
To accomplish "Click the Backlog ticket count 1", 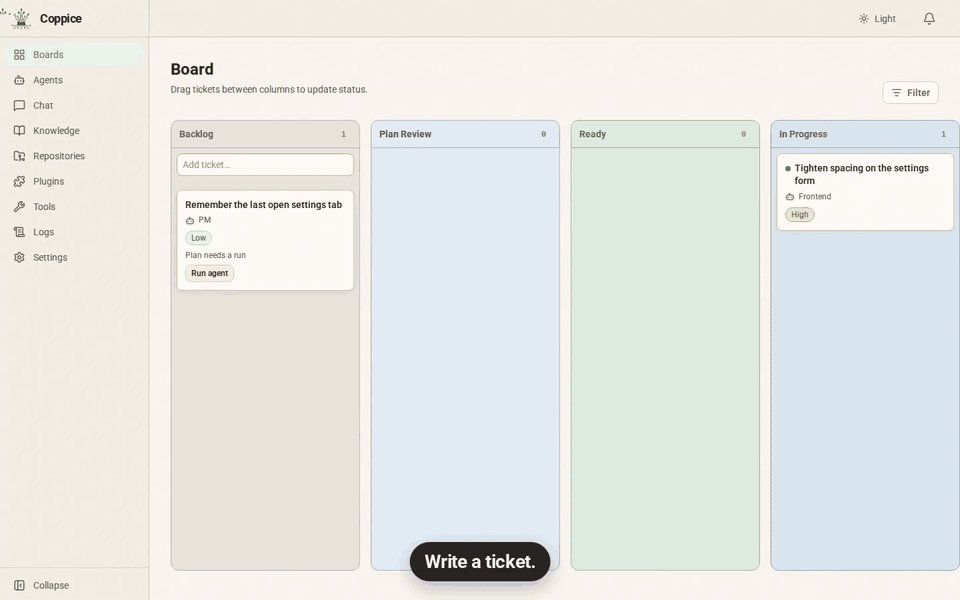I will click(x=343, y=134).
